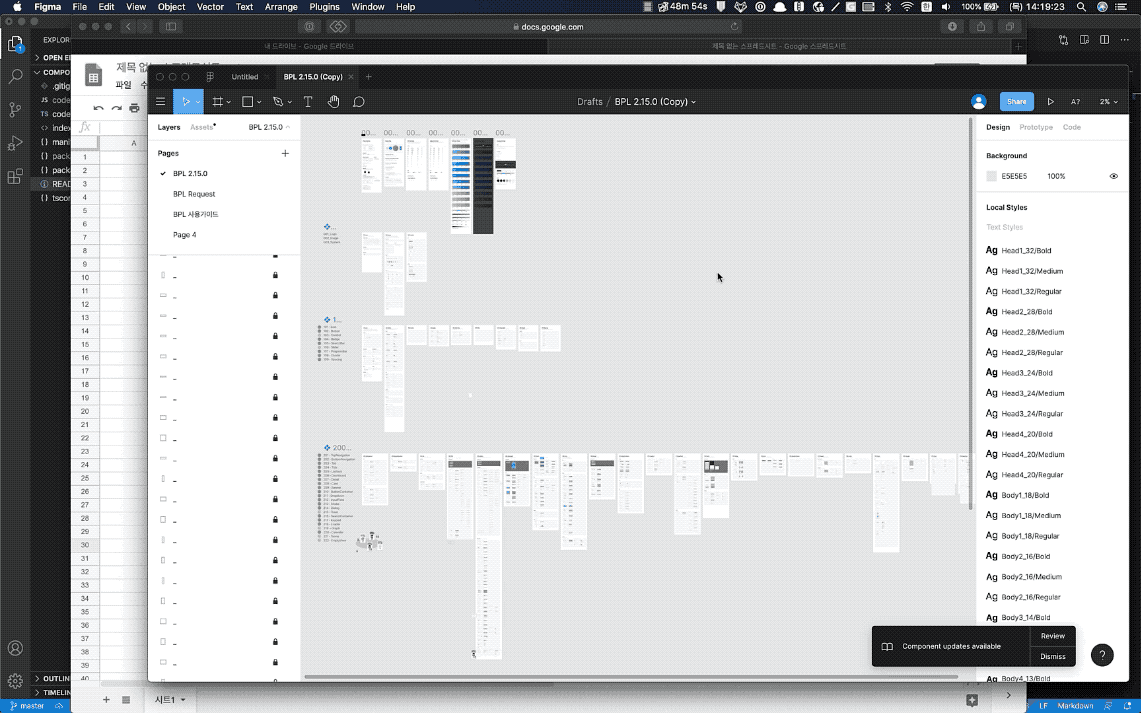This screenshot has height=713, width=1141.
Task: Open Plugins menu in menu bar
Action: (x=324, y=7)
